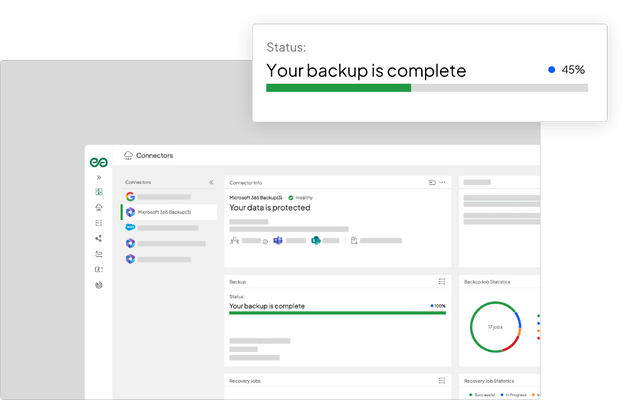This screenshot has height=400, width=640.
Task: Click the Connectors page header title
Action: point(154,156)
